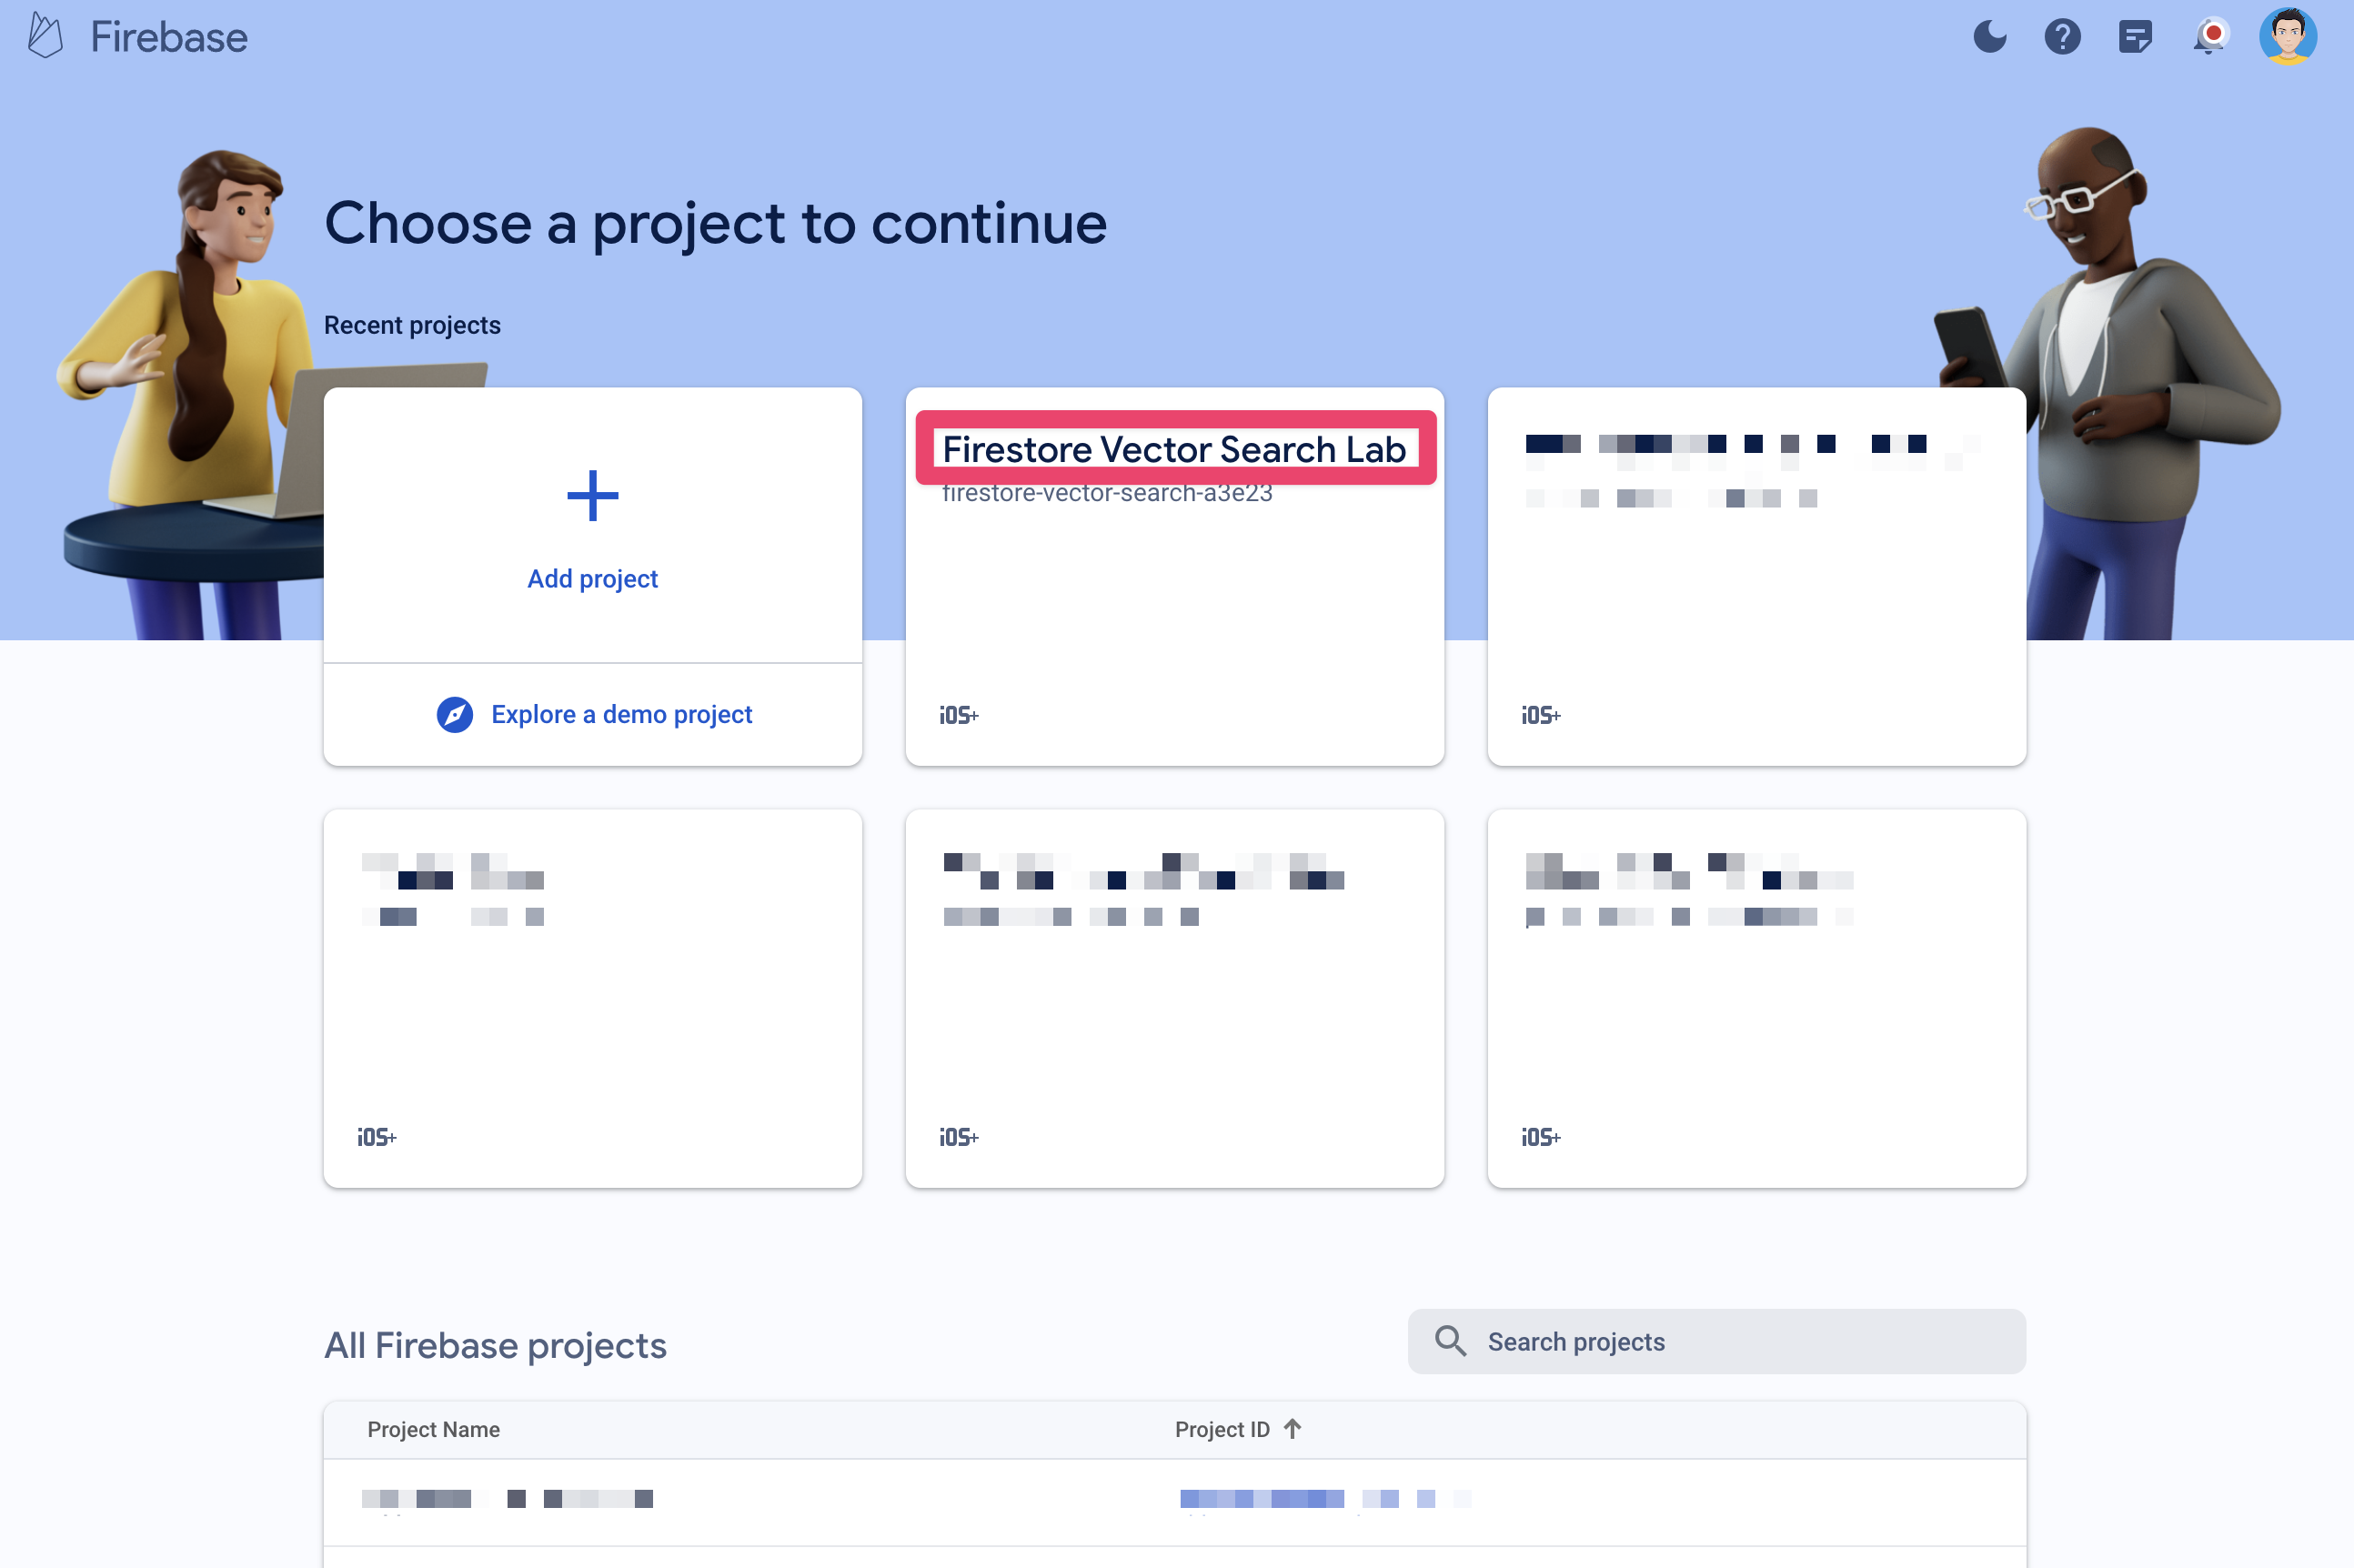Click Explore a demo project link

tap(593, 712)
